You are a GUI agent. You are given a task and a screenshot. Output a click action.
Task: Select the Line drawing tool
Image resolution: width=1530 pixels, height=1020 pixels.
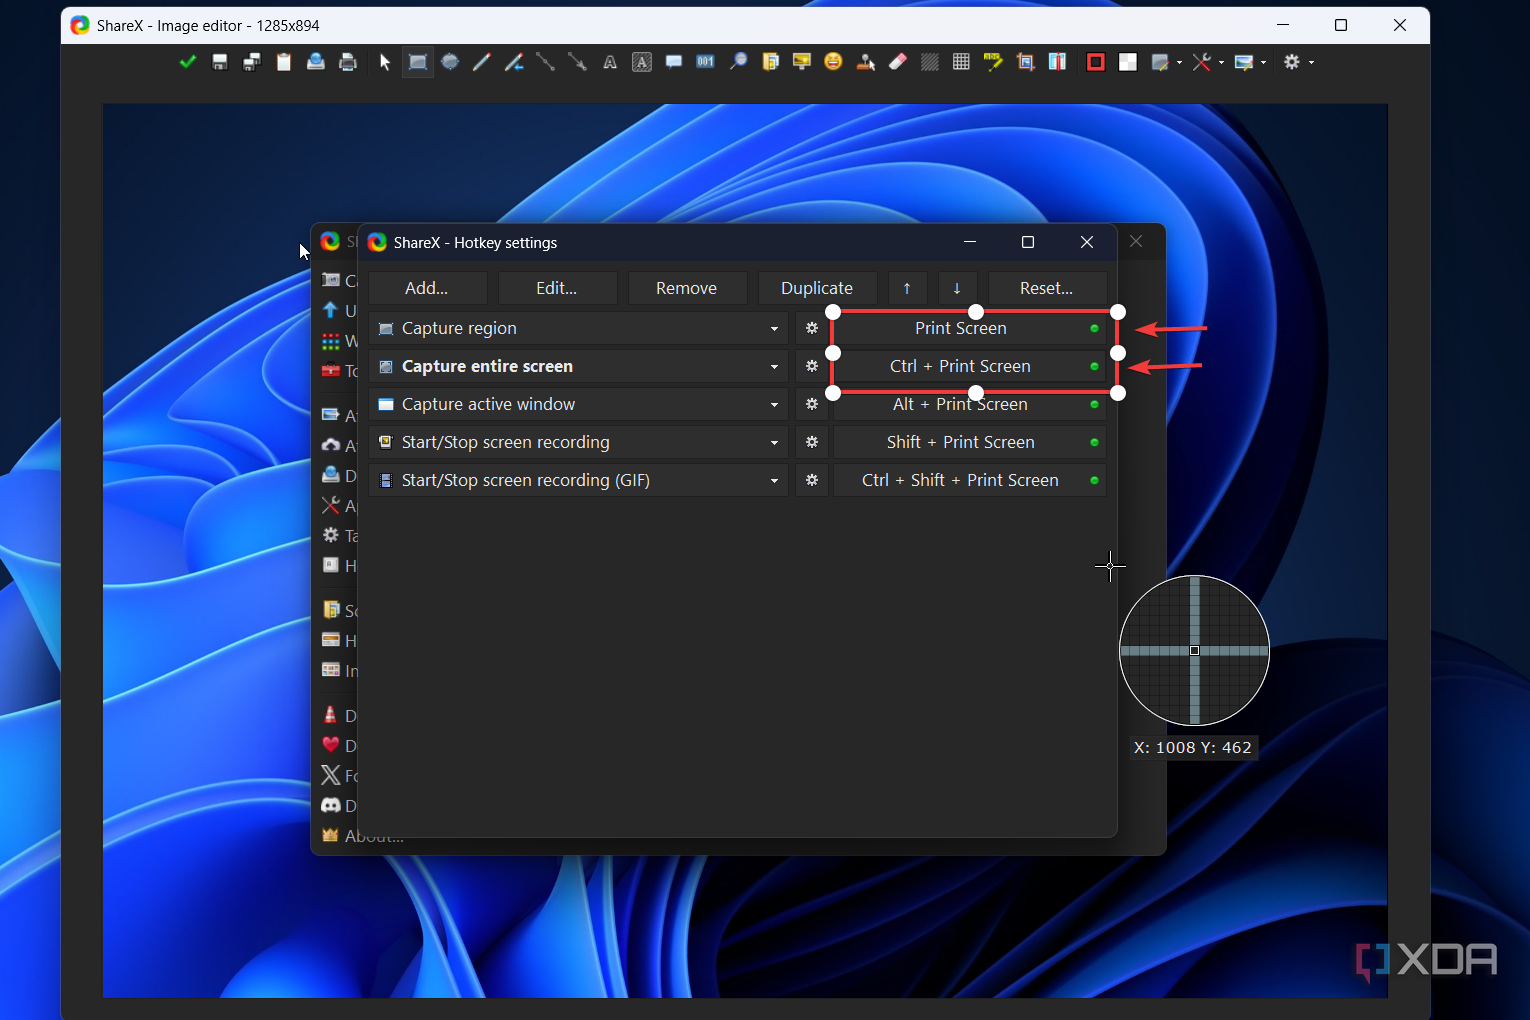click(546, 62)
